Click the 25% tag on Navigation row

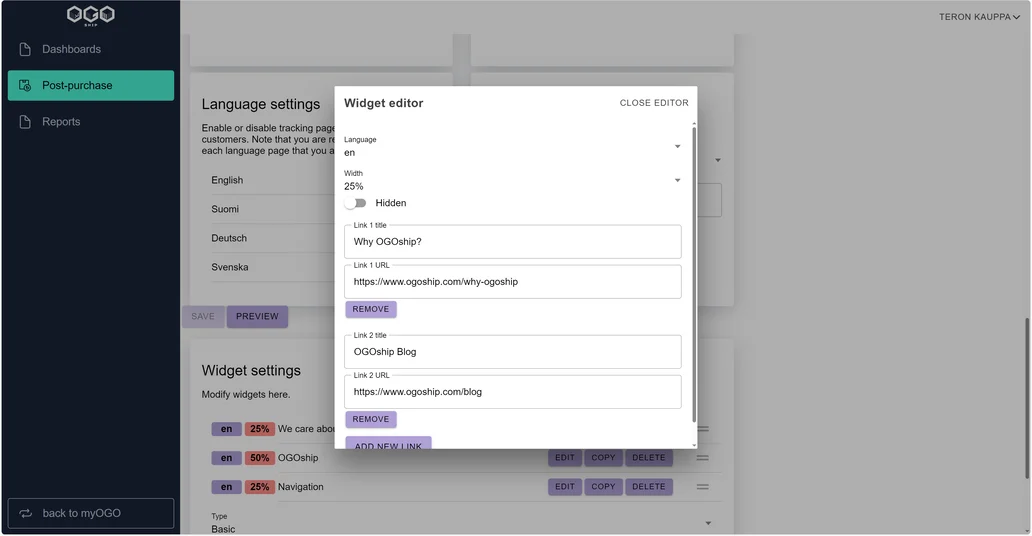[259, 487]
